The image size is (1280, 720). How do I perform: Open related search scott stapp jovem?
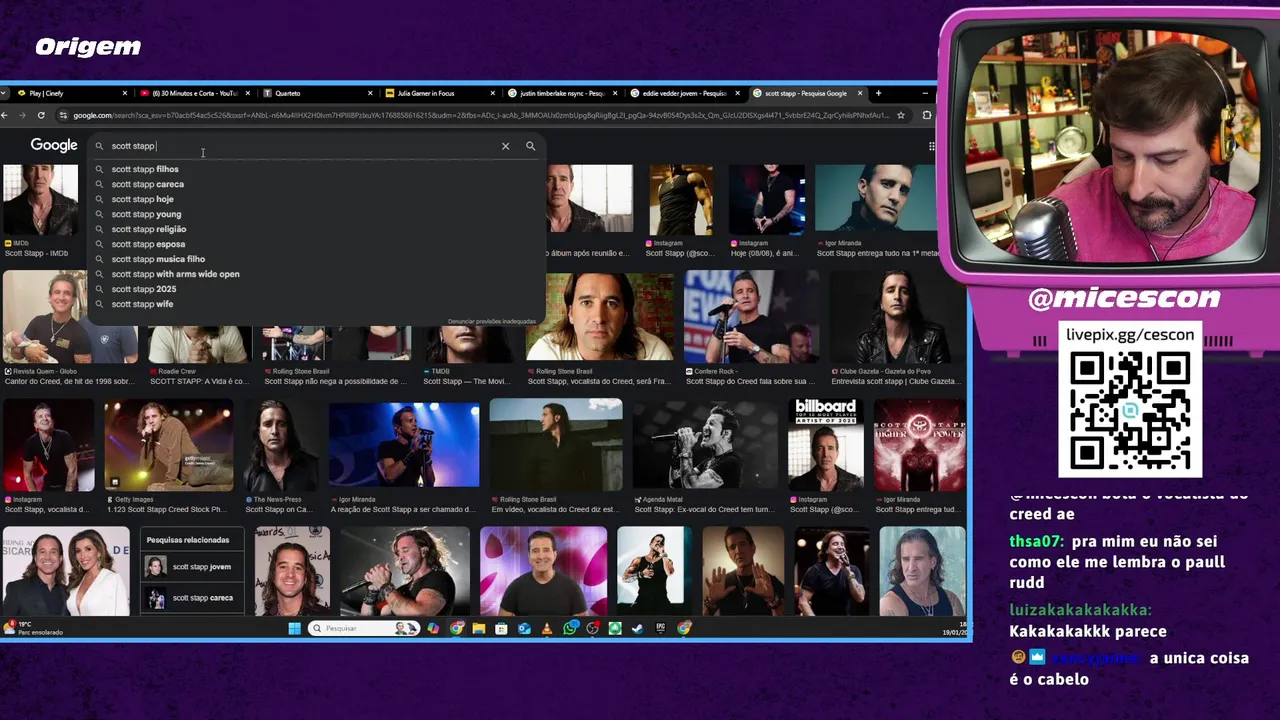tap(192, 567)
